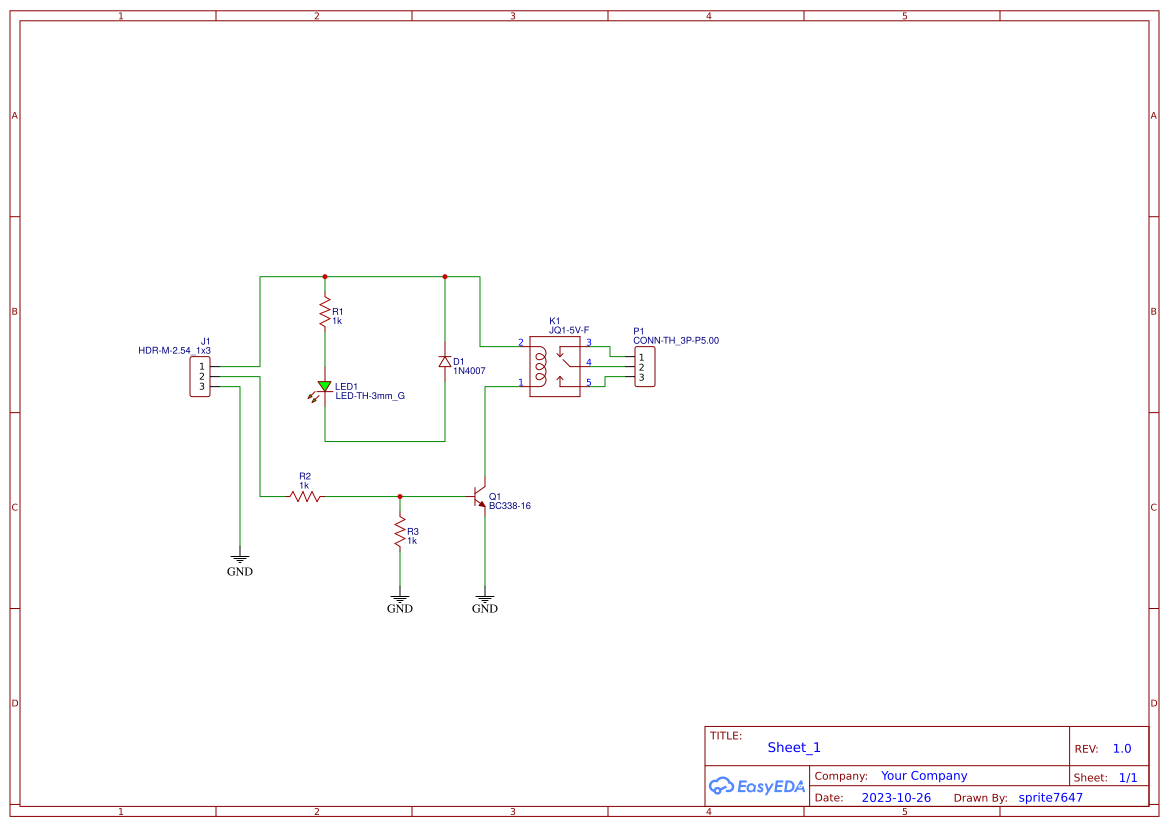
Task: Click the wire junction above D1
Action: (x=445, y=274)
